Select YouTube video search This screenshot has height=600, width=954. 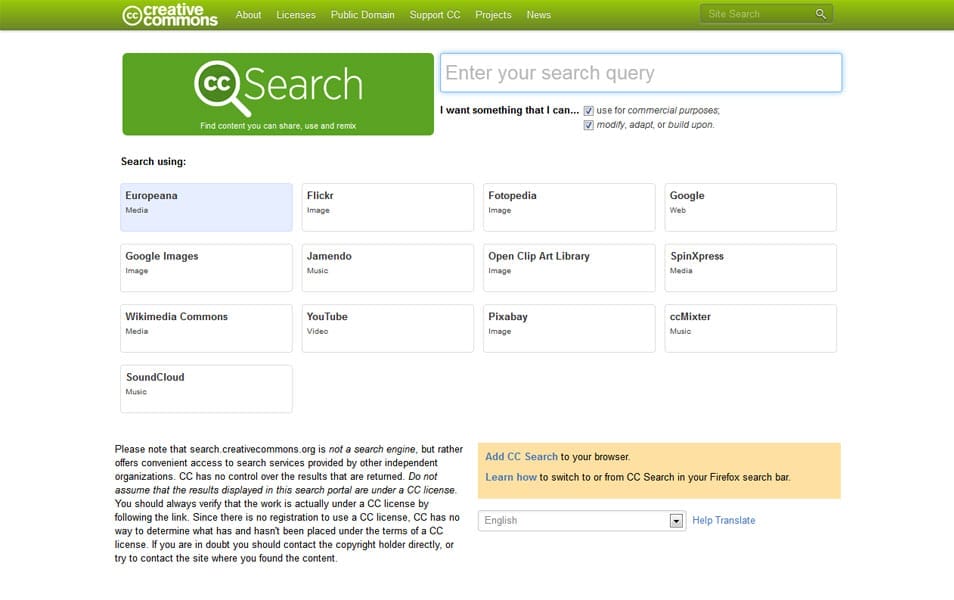click(x=387, y=327)
